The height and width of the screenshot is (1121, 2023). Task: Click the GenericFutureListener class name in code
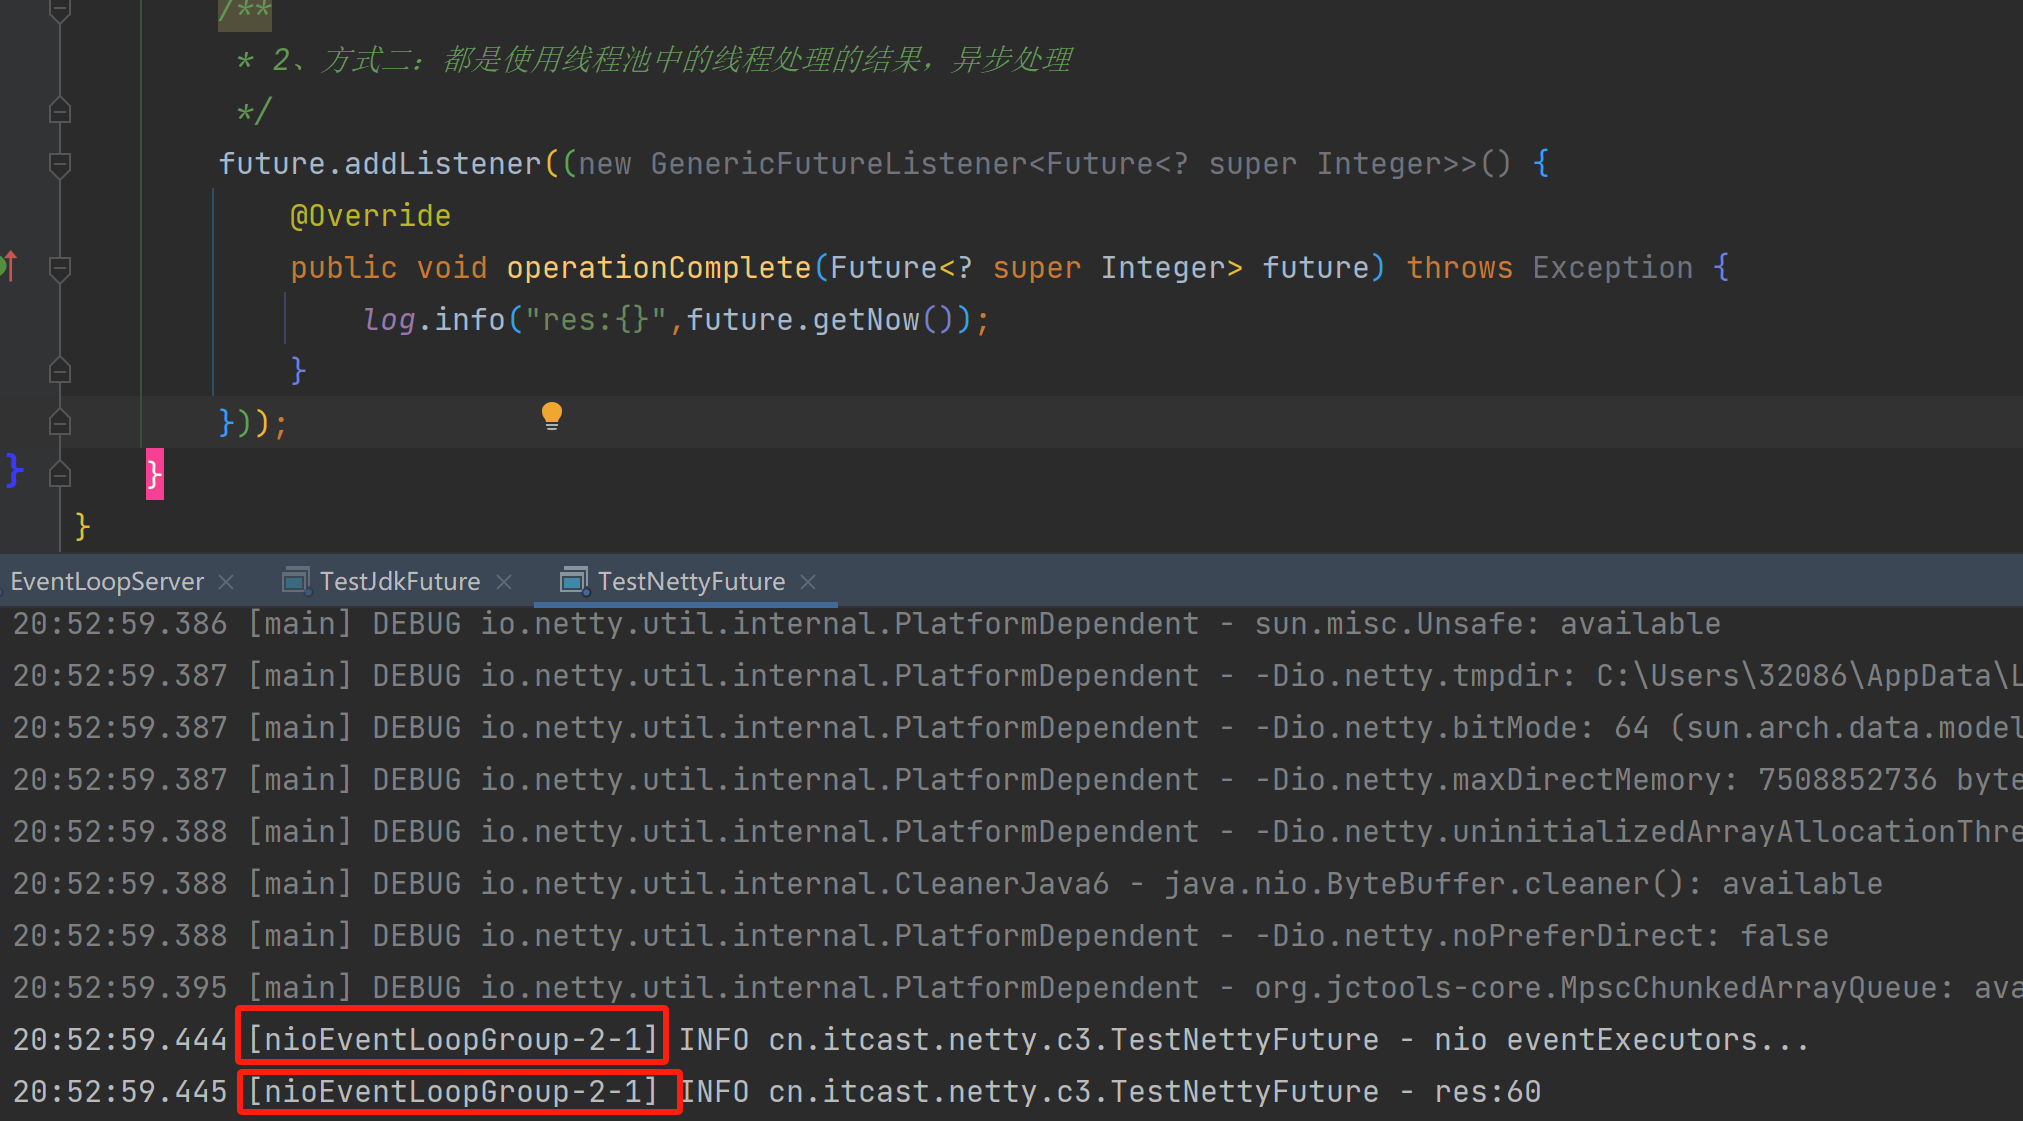838,164
